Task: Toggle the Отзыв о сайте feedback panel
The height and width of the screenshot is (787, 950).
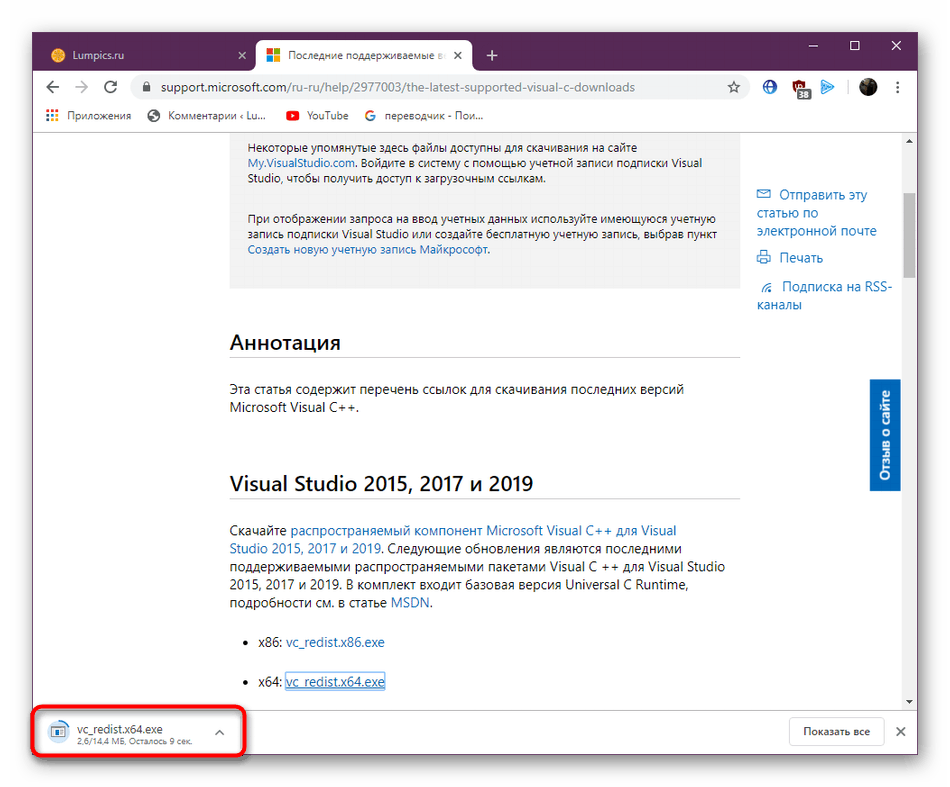Action: 884,435
